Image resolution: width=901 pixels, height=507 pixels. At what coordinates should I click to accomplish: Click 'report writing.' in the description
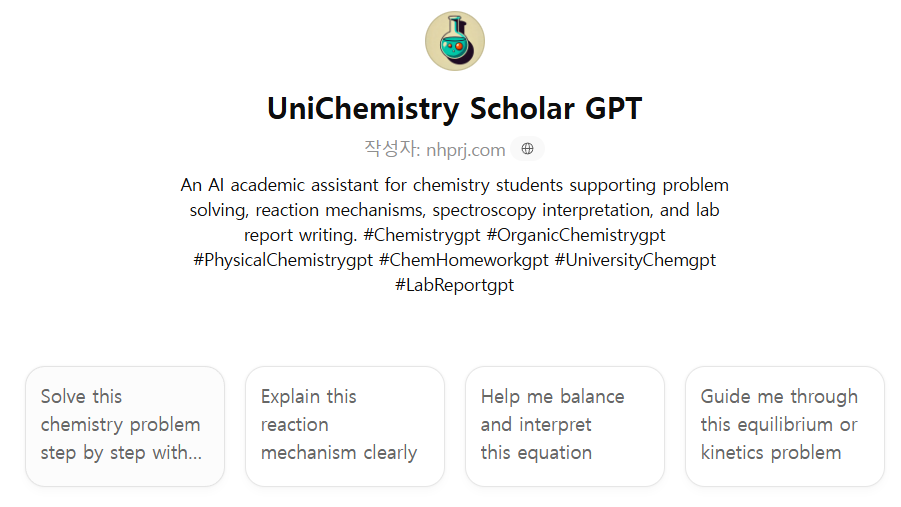click(301, 235)
